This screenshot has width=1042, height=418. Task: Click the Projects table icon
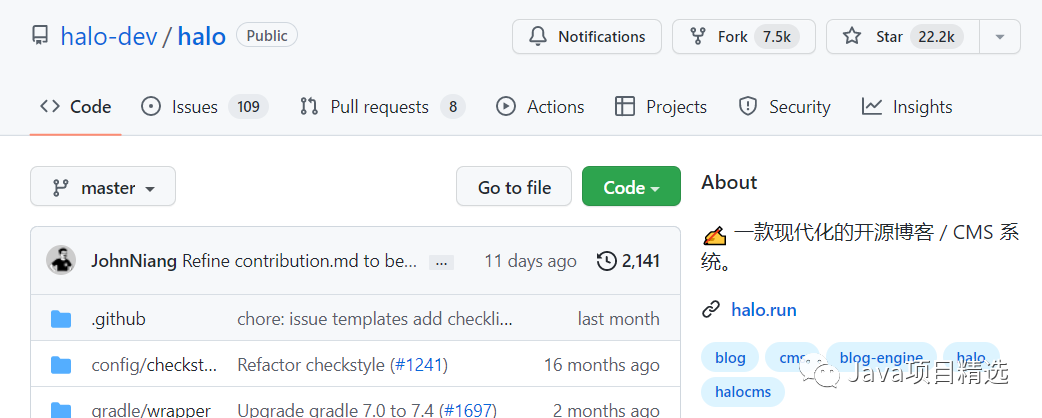(x=625, y=106)
